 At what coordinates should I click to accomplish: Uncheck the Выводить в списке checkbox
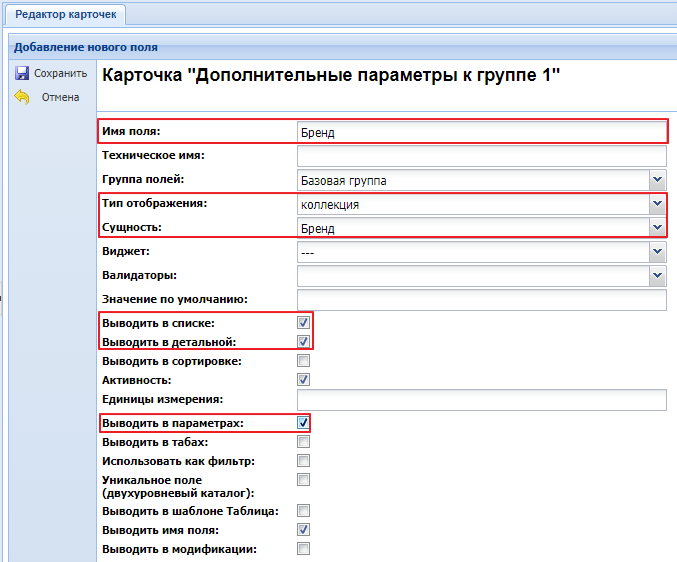point(304,322)
